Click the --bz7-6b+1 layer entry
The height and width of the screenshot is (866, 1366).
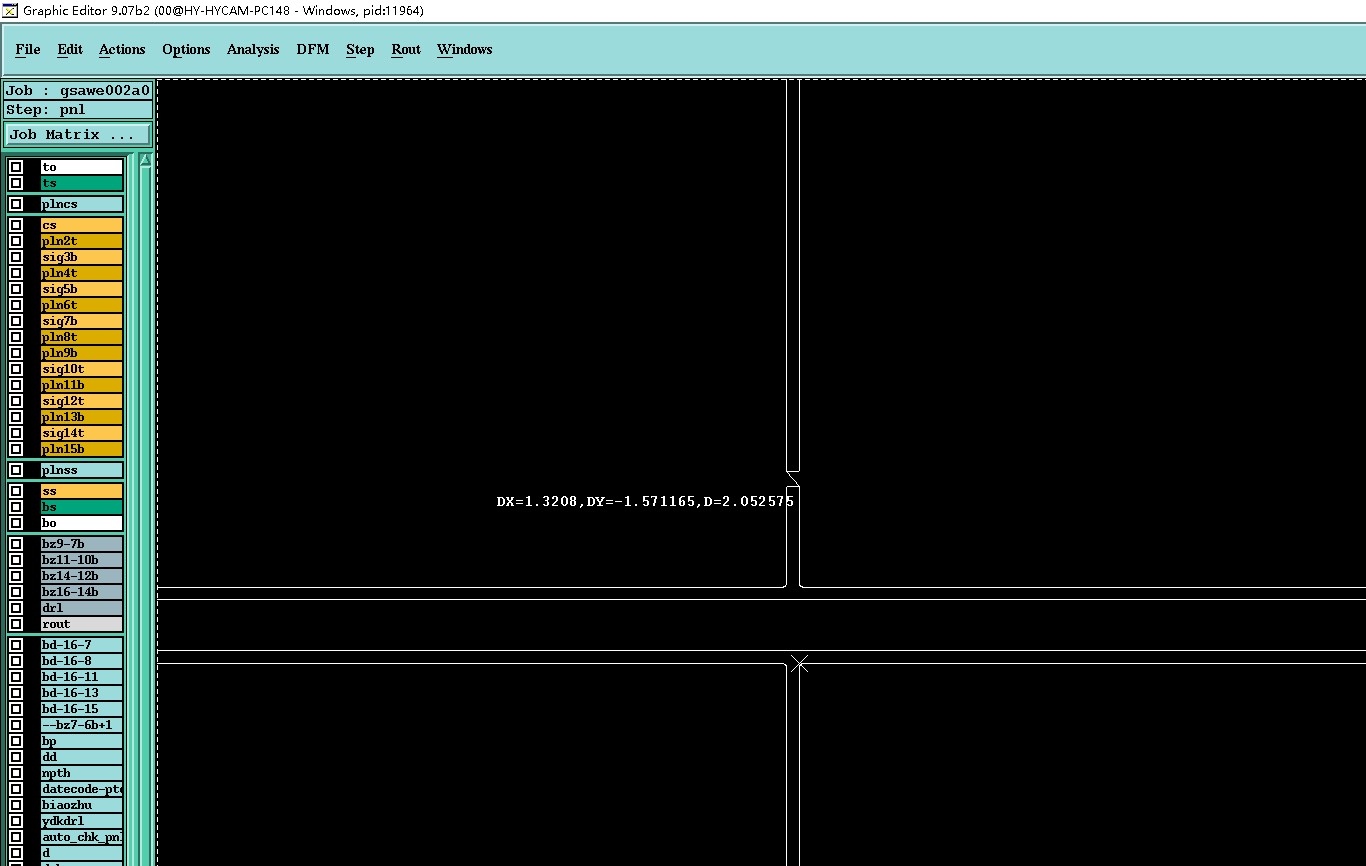click(x=82, y=725)
